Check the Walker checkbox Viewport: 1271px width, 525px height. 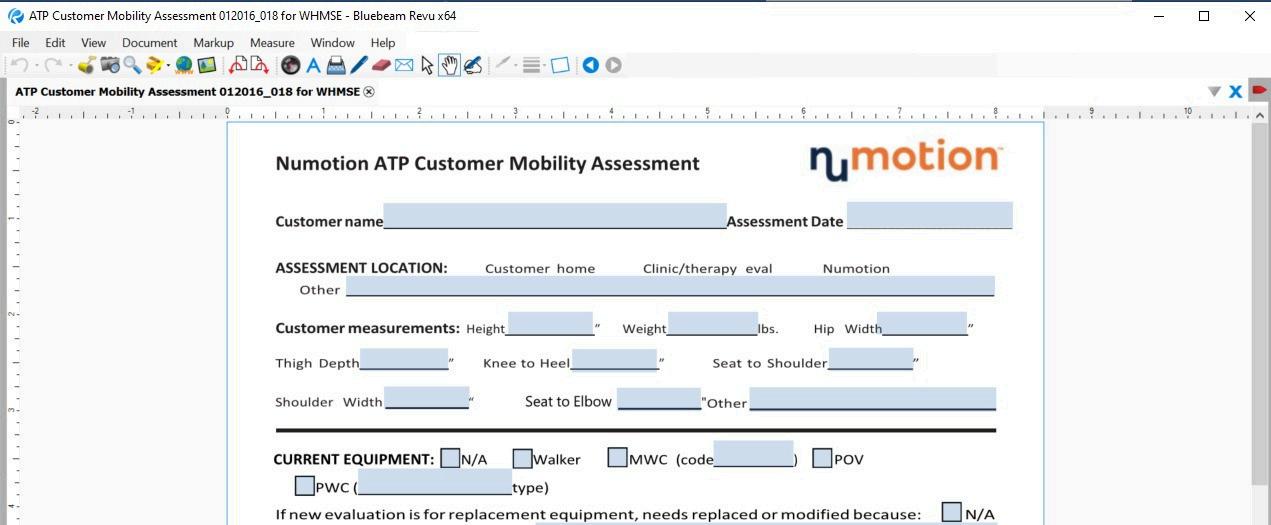tap(522, 458)
